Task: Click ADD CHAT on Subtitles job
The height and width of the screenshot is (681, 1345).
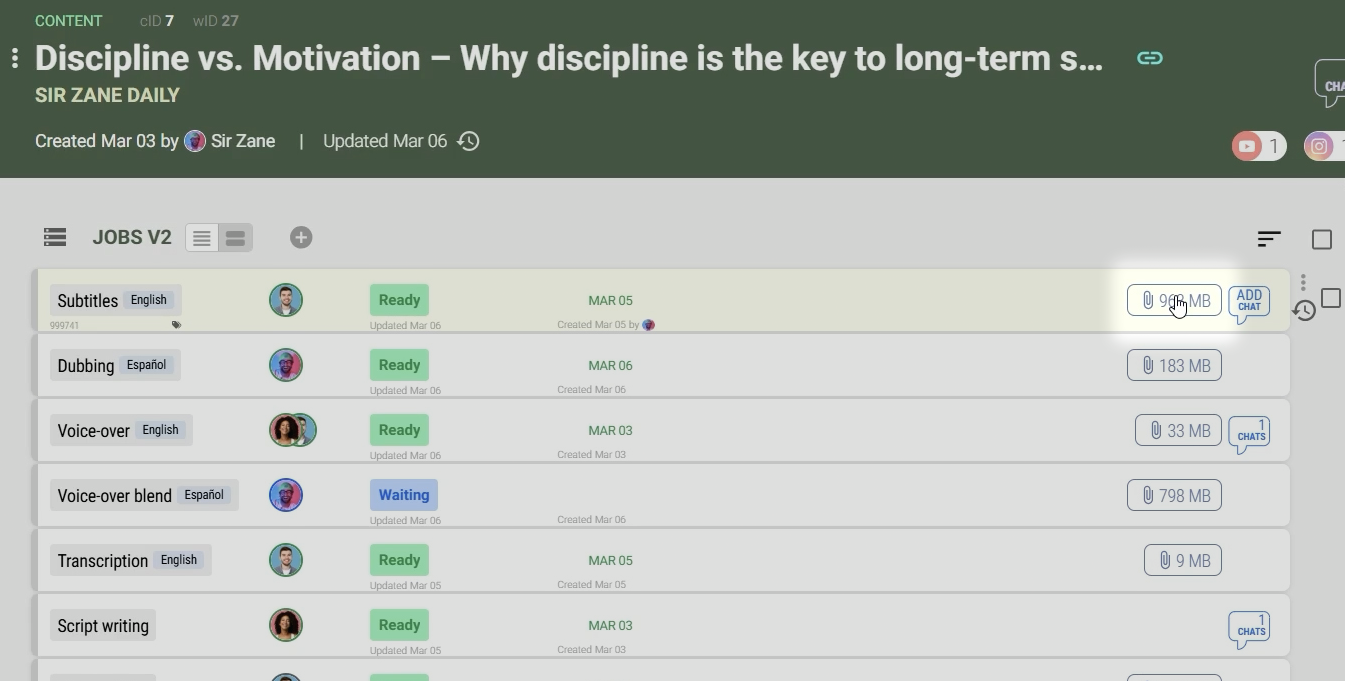Action: [x=1249, y=301]
